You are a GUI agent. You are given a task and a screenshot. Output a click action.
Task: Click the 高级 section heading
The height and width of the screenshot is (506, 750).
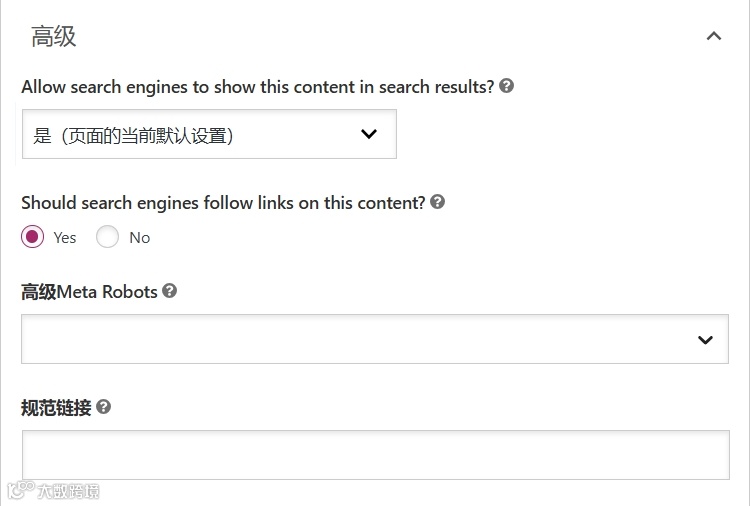[54, 37]
